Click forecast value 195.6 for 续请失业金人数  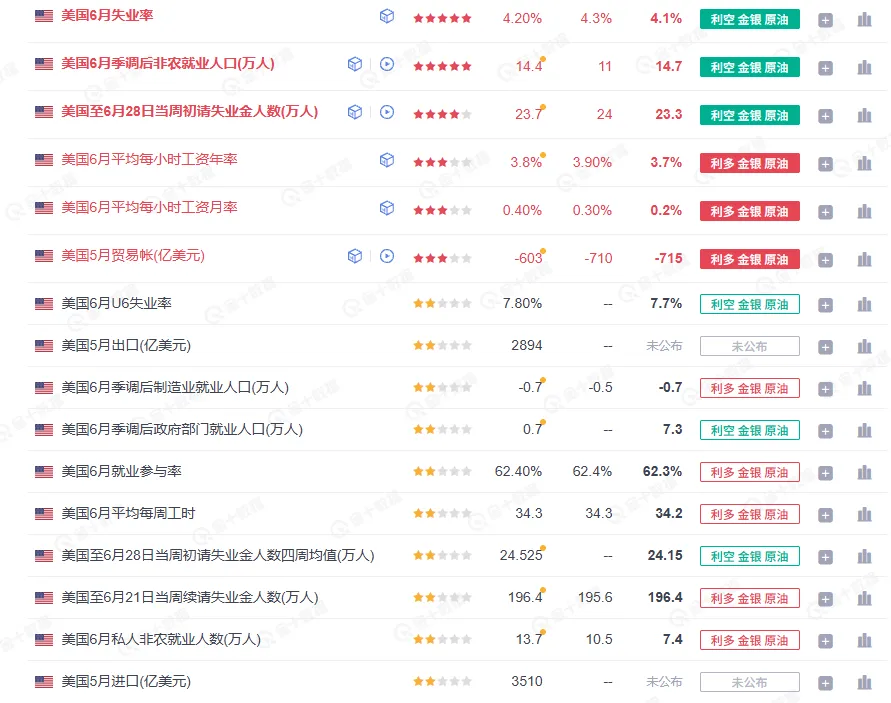(x=595, y=598)
